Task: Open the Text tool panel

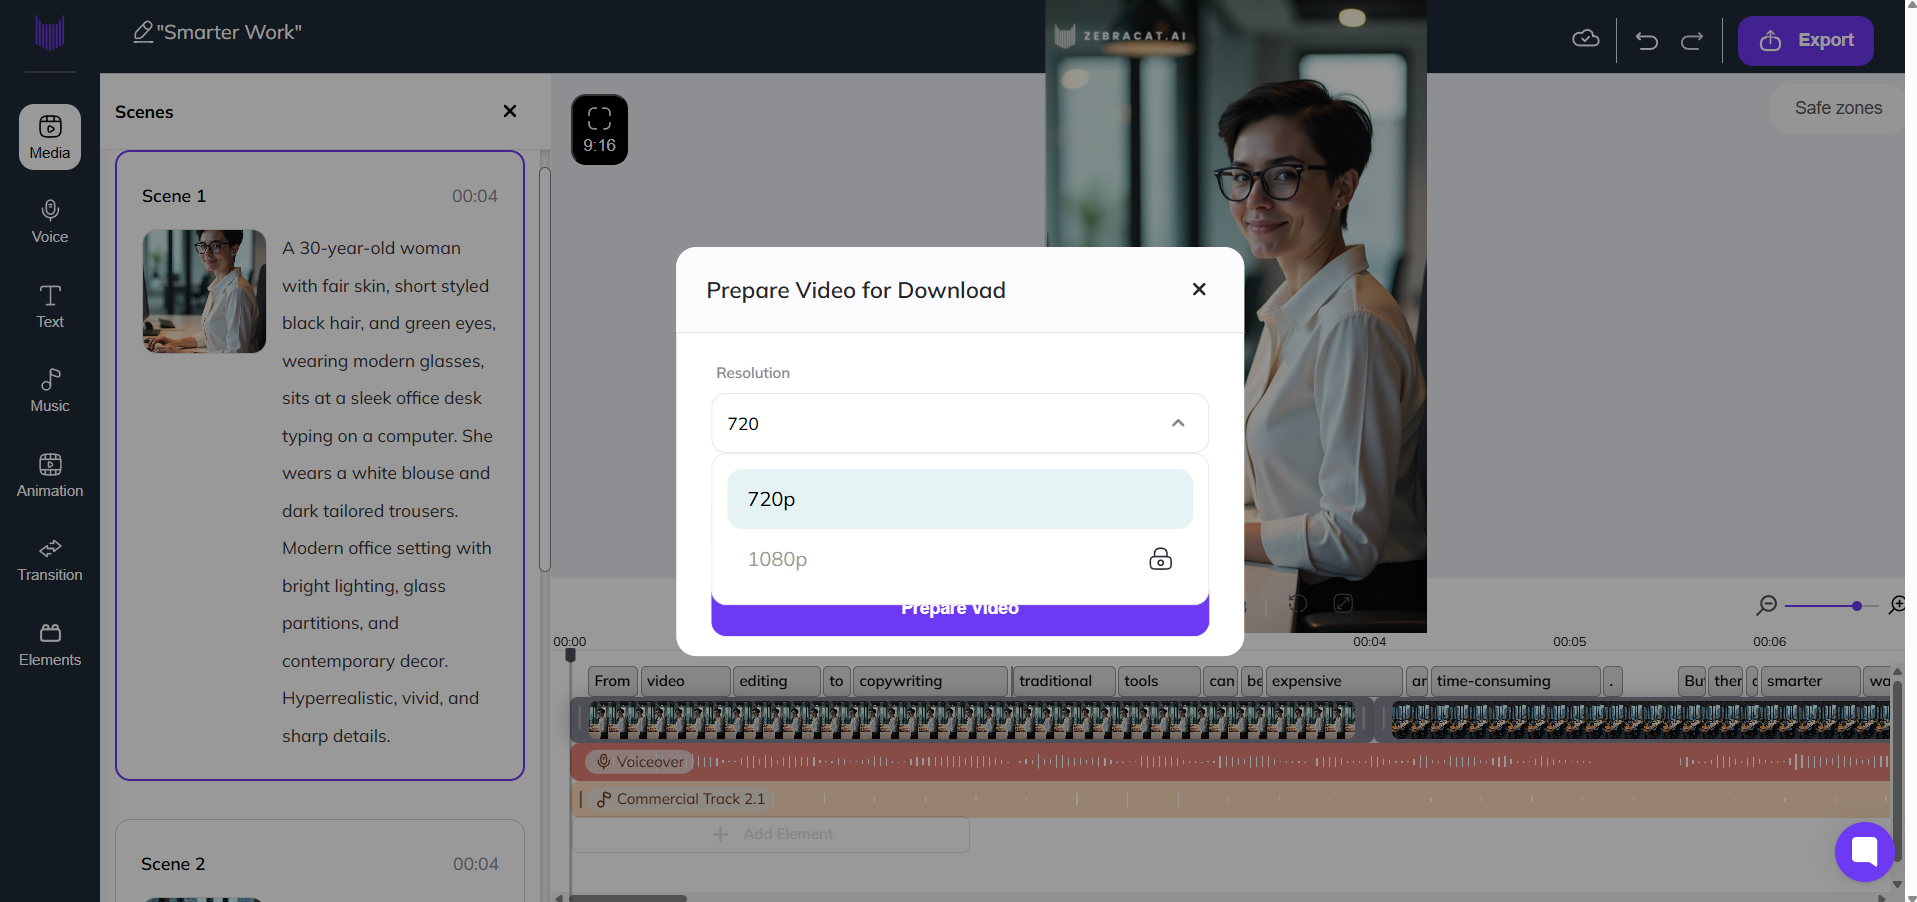Action: click(x=50, y=306)
